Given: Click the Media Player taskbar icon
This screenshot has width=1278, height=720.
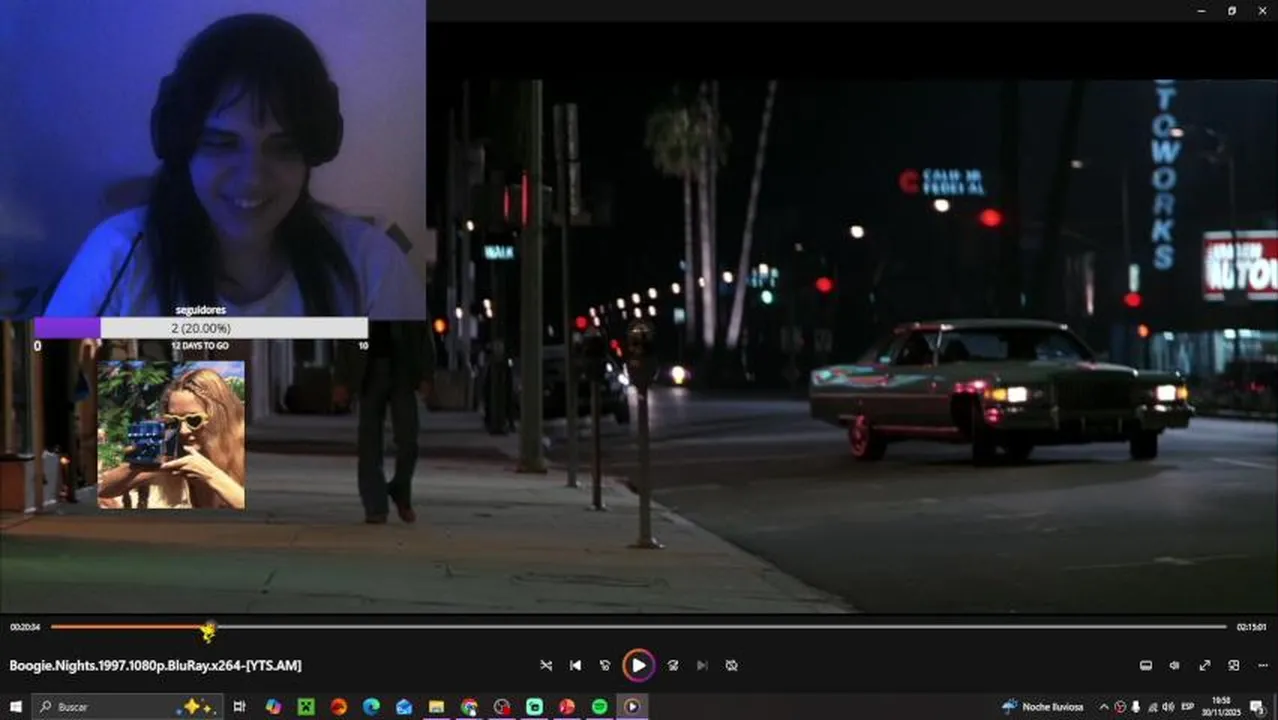Looking at the screenshot, I should (x=632, y=706).
